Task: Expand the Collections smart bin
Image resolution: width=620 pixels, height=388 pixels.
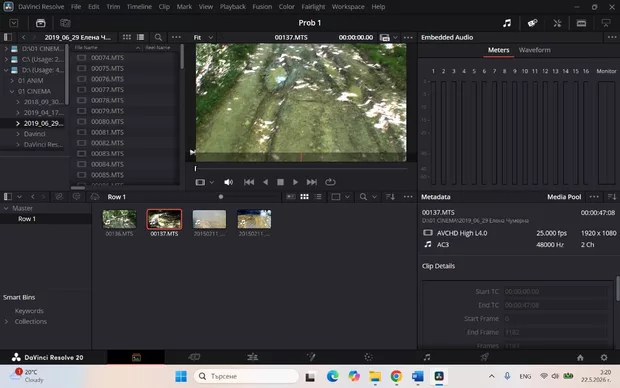Action: click(6, 322)
